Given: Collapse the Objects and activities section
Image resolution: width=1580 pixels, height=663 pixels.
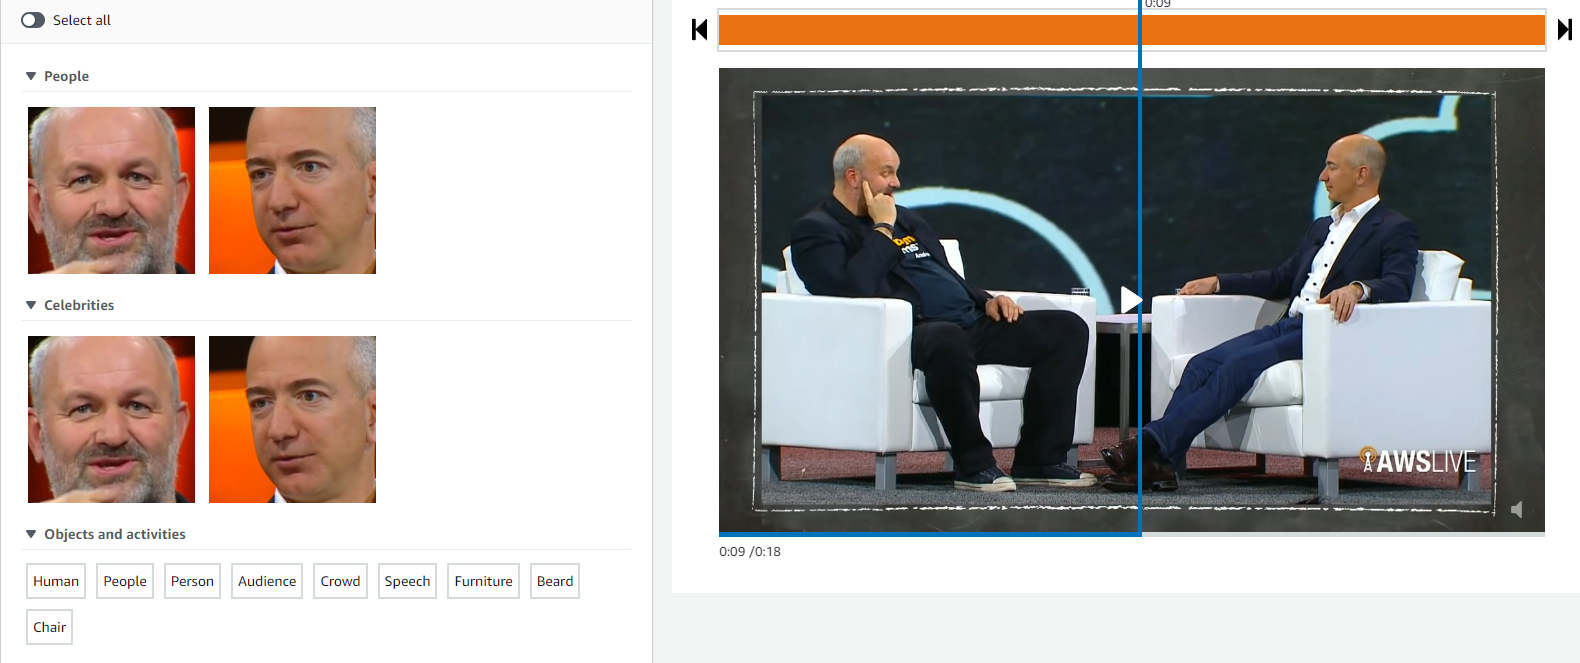Looking at the screenshot, I should coord(31,534).
